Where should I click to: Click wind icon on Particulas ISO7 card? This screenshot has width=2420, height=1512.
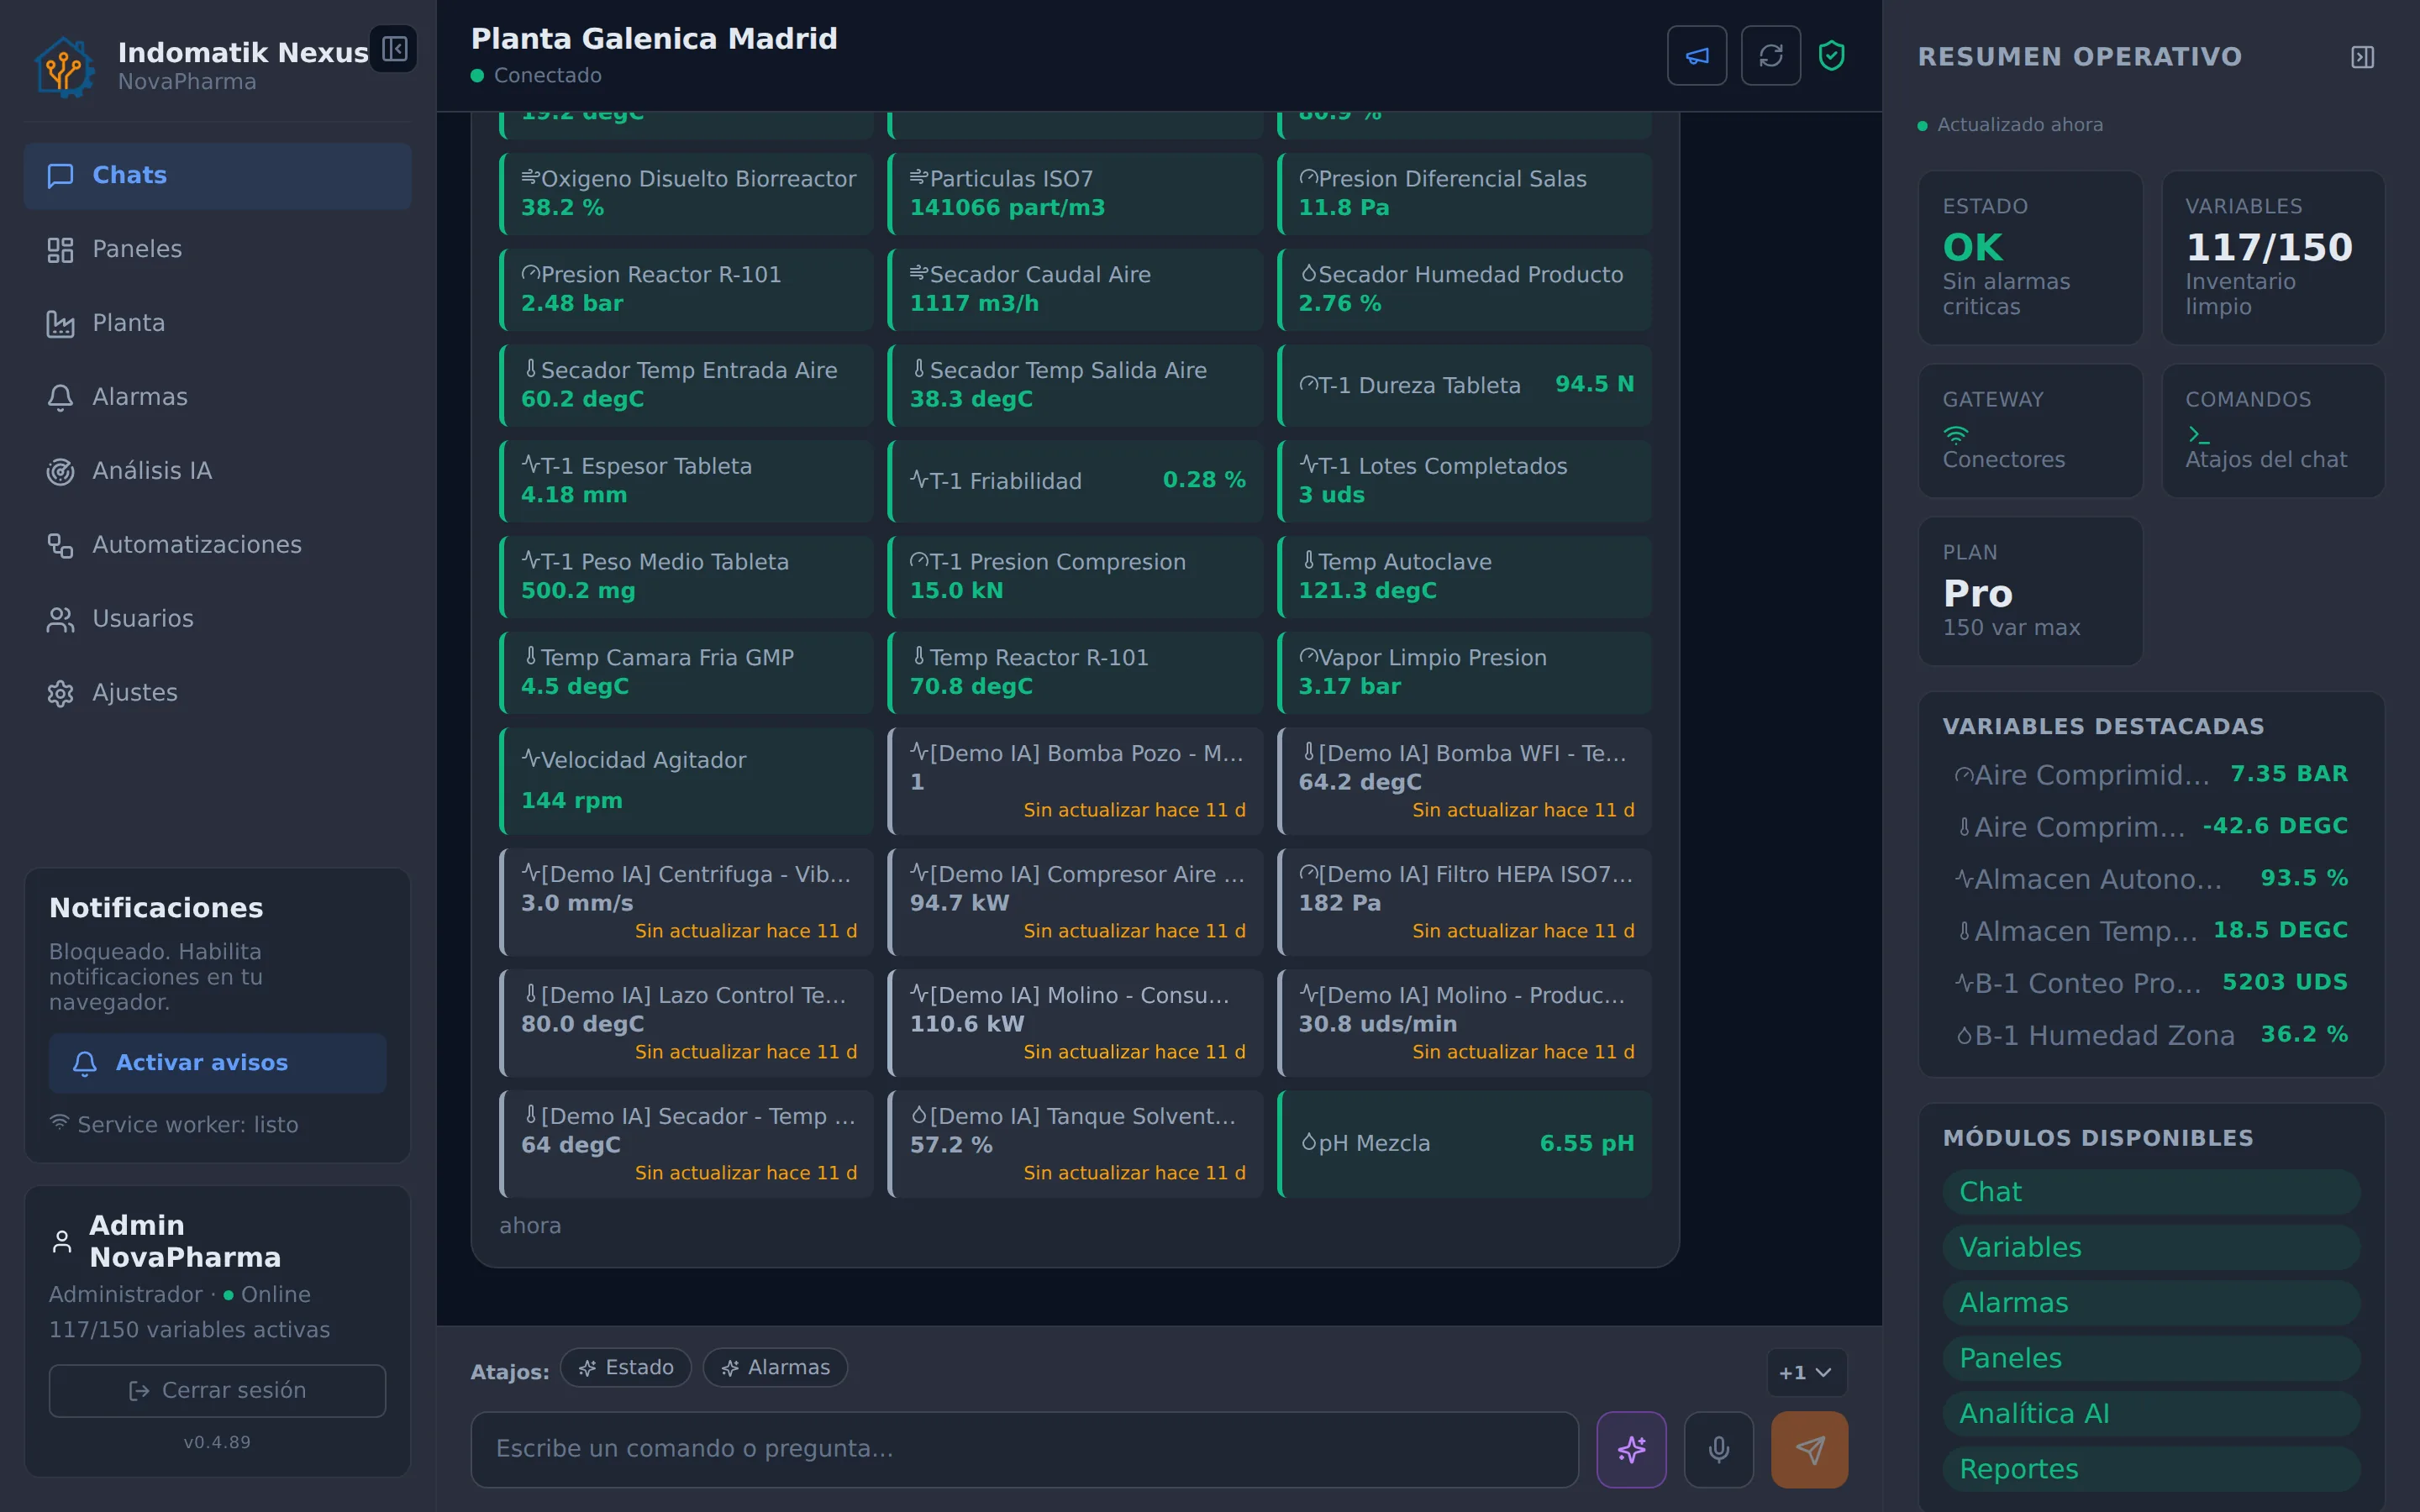point(919,177)
